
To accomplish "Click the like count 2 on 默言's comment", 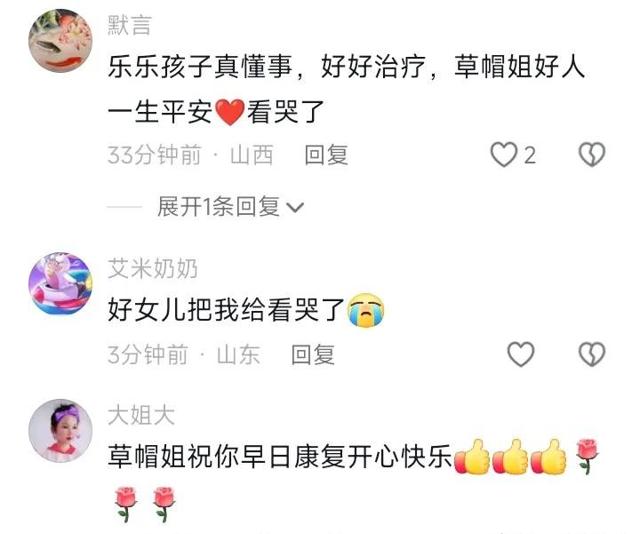I will [530, 156].
